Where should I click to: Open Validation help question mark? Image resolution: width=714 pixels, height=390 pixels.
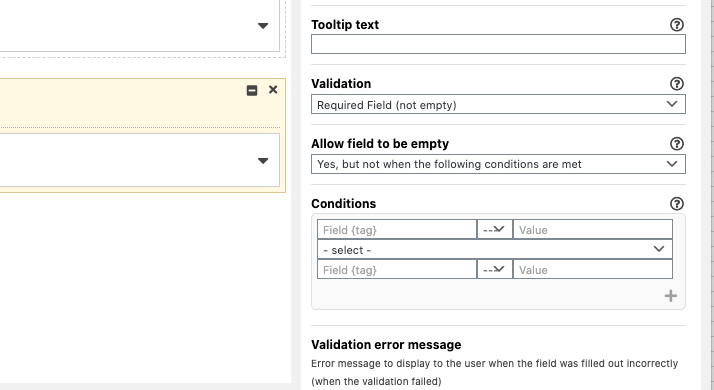point(677,84)
